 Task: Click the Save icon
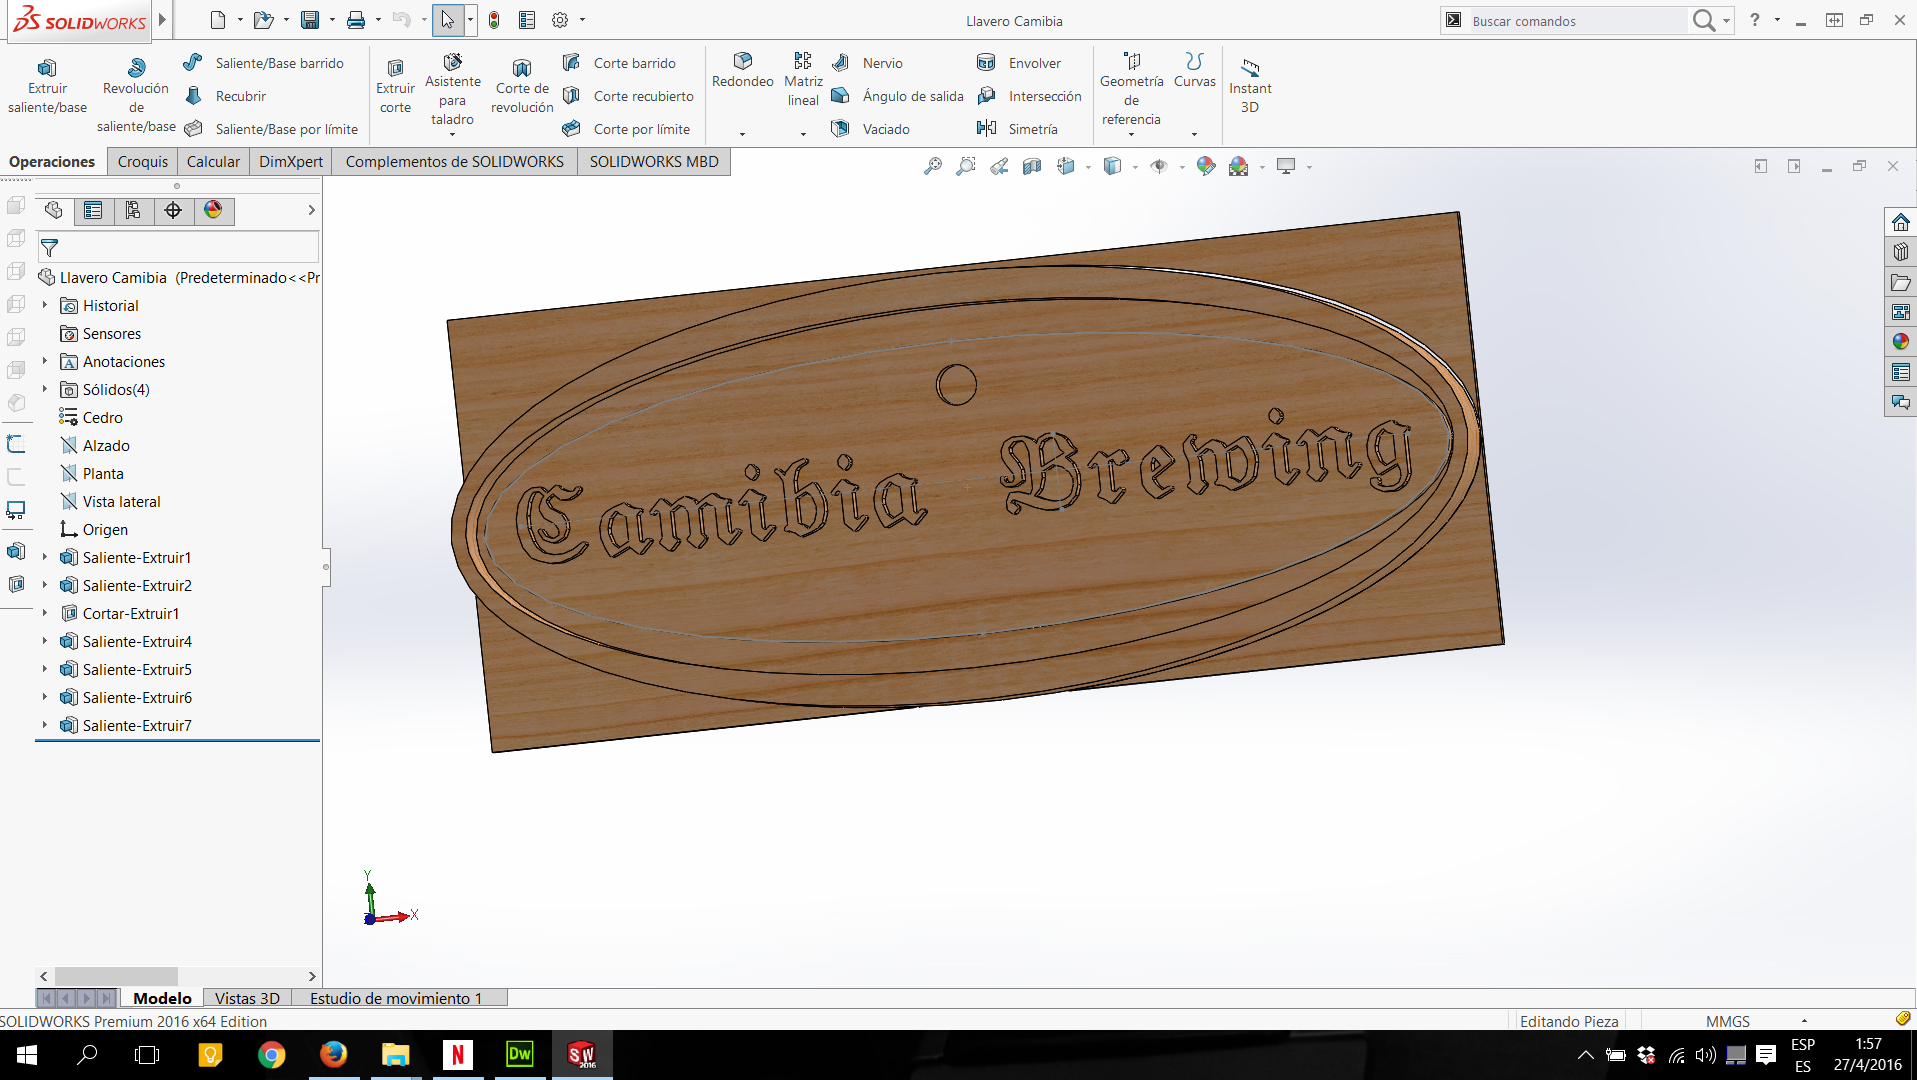coord(310,20)
